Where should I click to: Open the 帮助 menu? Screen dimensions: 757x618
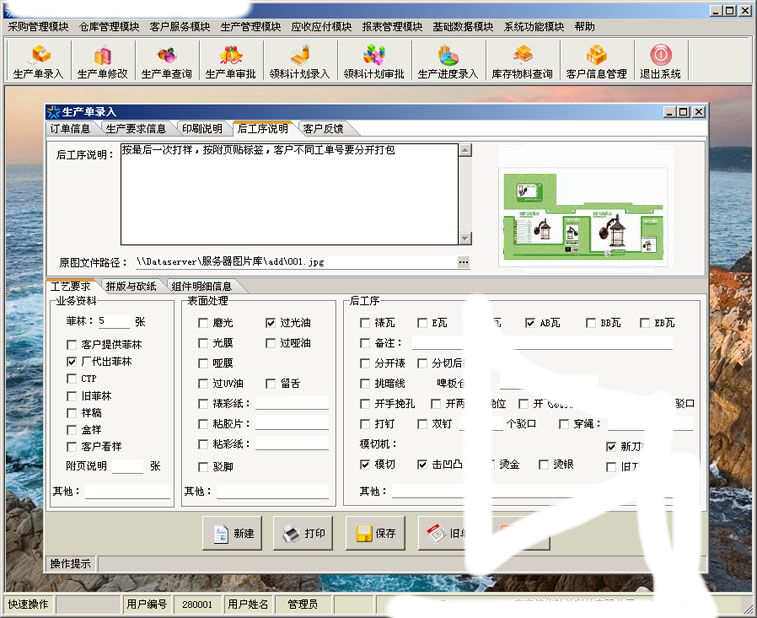click(584, 27)
